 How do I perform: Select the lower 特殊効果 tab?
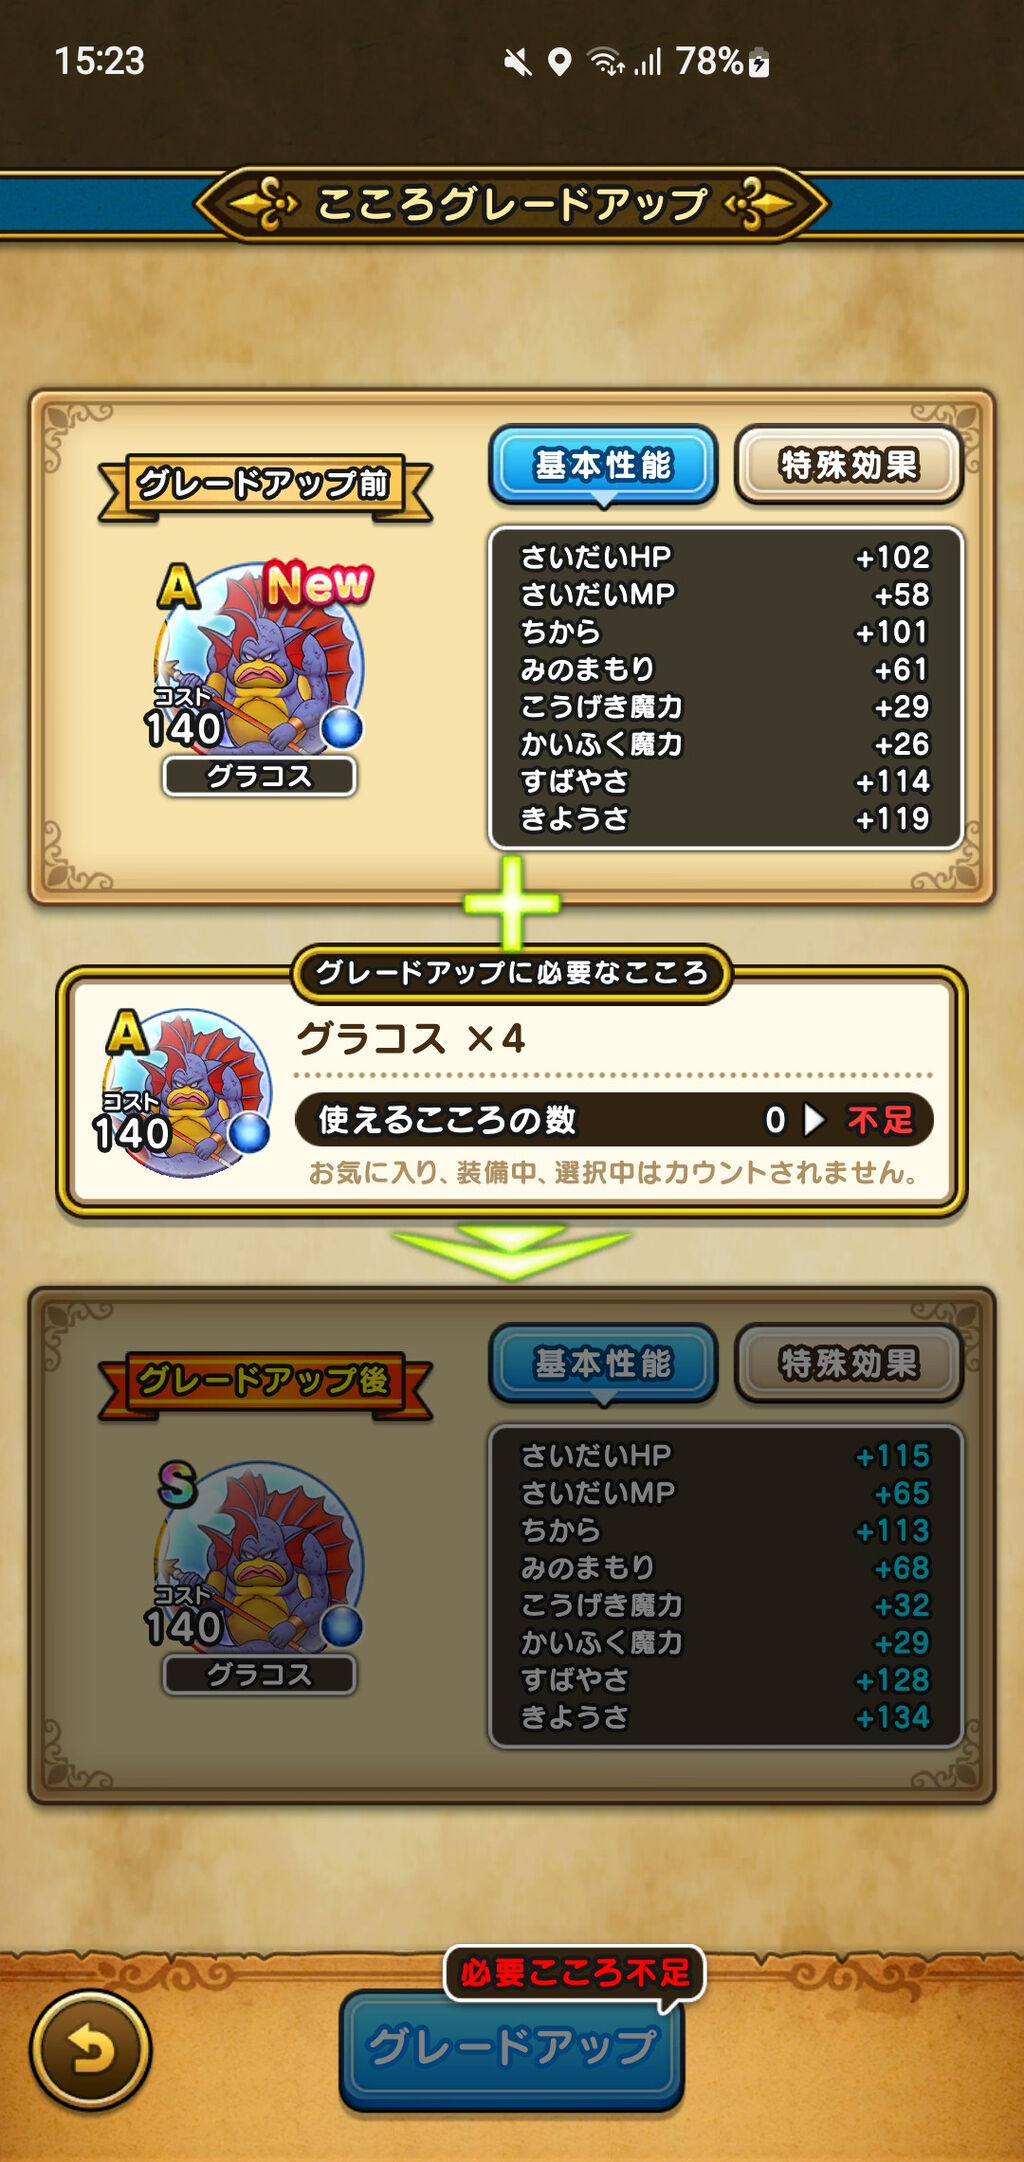pos(848,1363)
